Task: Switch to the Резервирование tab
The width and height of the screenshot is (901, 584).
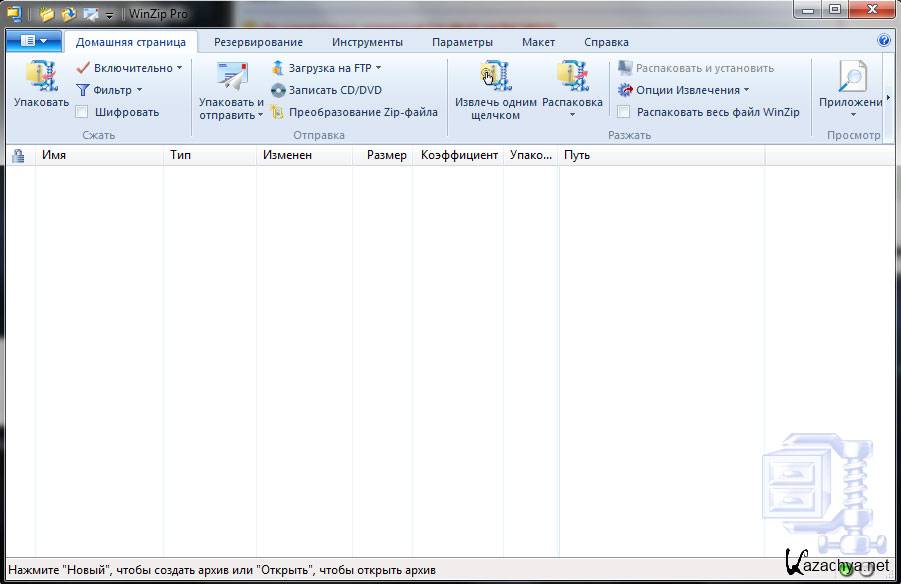Action: point(258,42)
